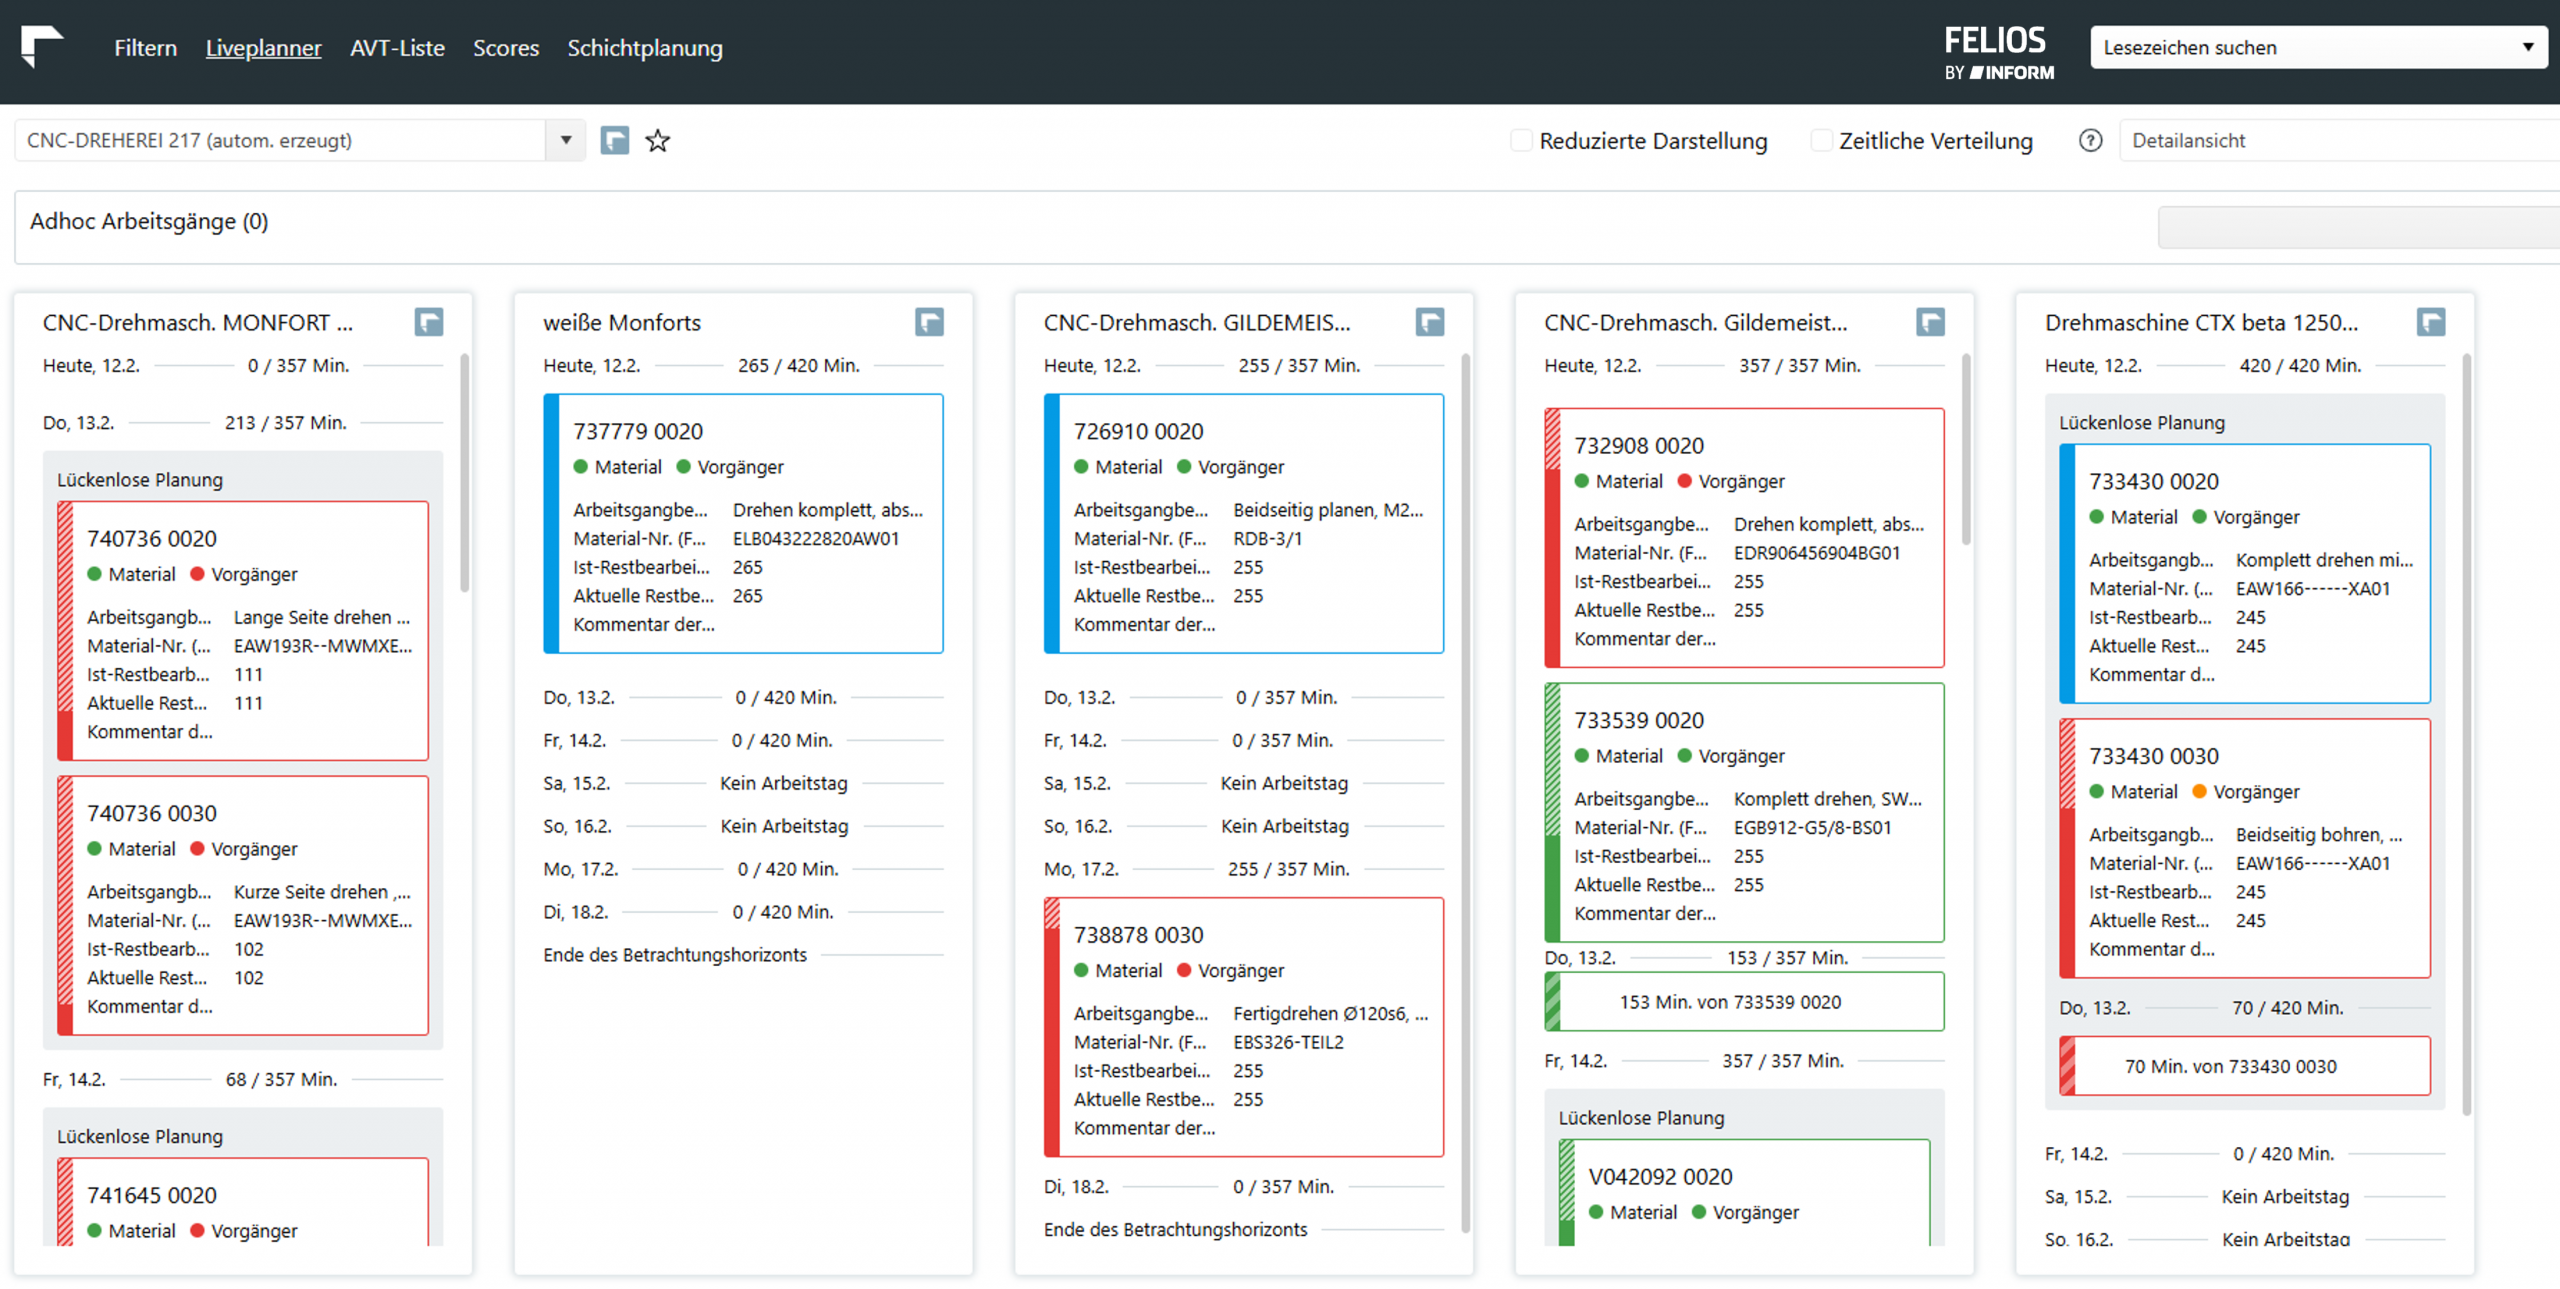
Task: Mark the view as favorite with star
Action: 657,140
